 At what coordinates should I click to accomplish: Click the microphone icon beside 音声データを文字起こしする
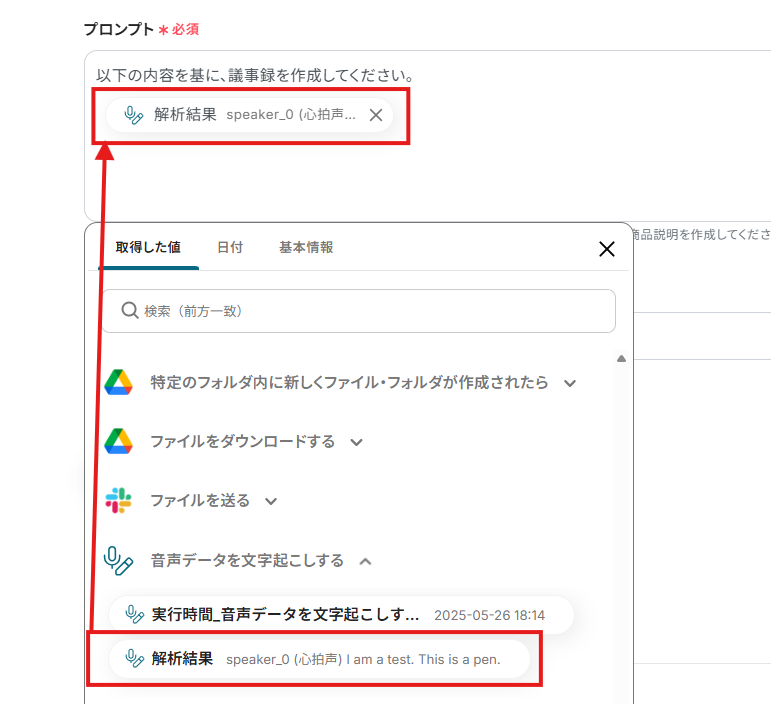pyautogui.click(x=119, y=560)
